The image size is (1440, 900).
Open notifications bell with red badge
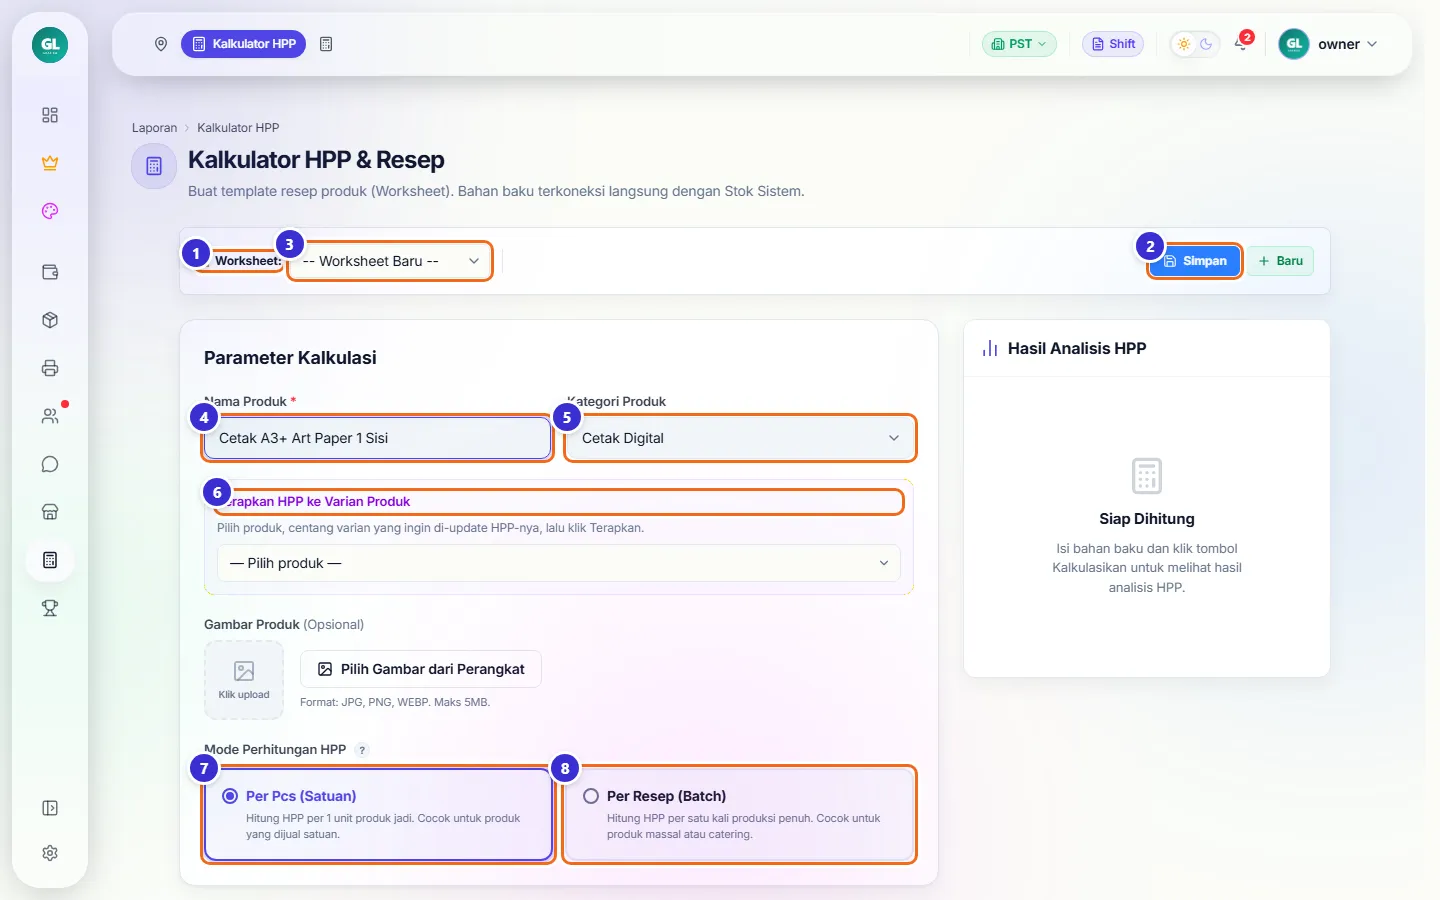1242,43
